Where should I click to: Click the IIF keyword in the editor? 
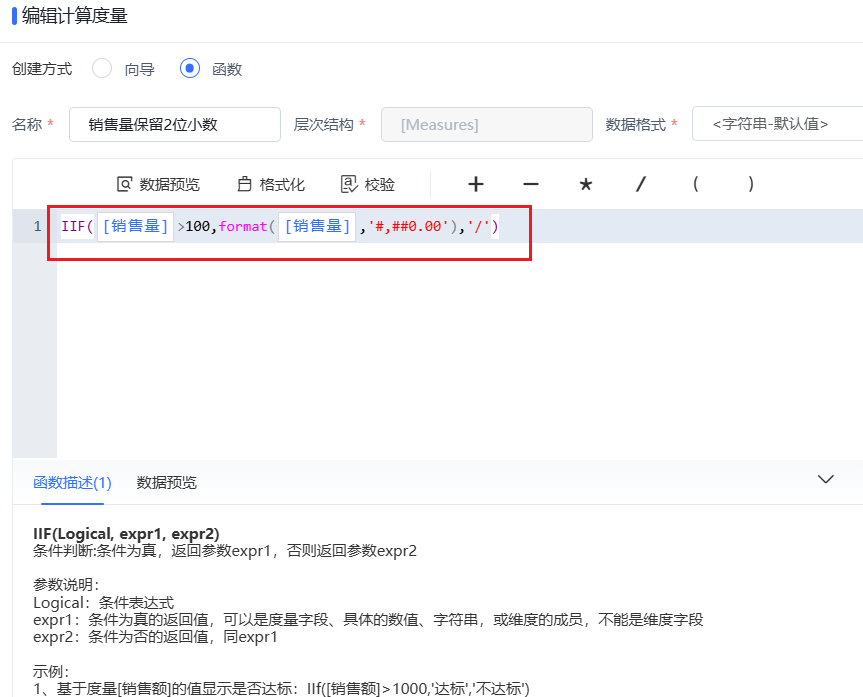[x=73, y=226]
